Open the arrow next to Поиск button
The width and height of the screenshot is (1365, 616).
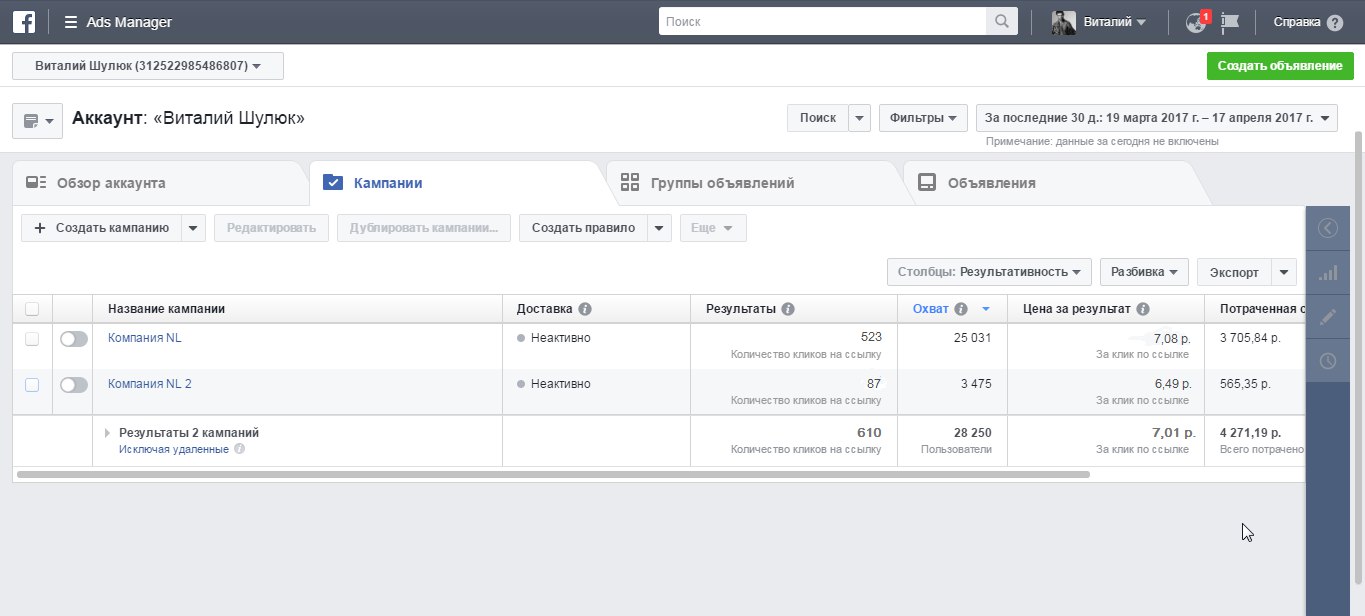860,118
